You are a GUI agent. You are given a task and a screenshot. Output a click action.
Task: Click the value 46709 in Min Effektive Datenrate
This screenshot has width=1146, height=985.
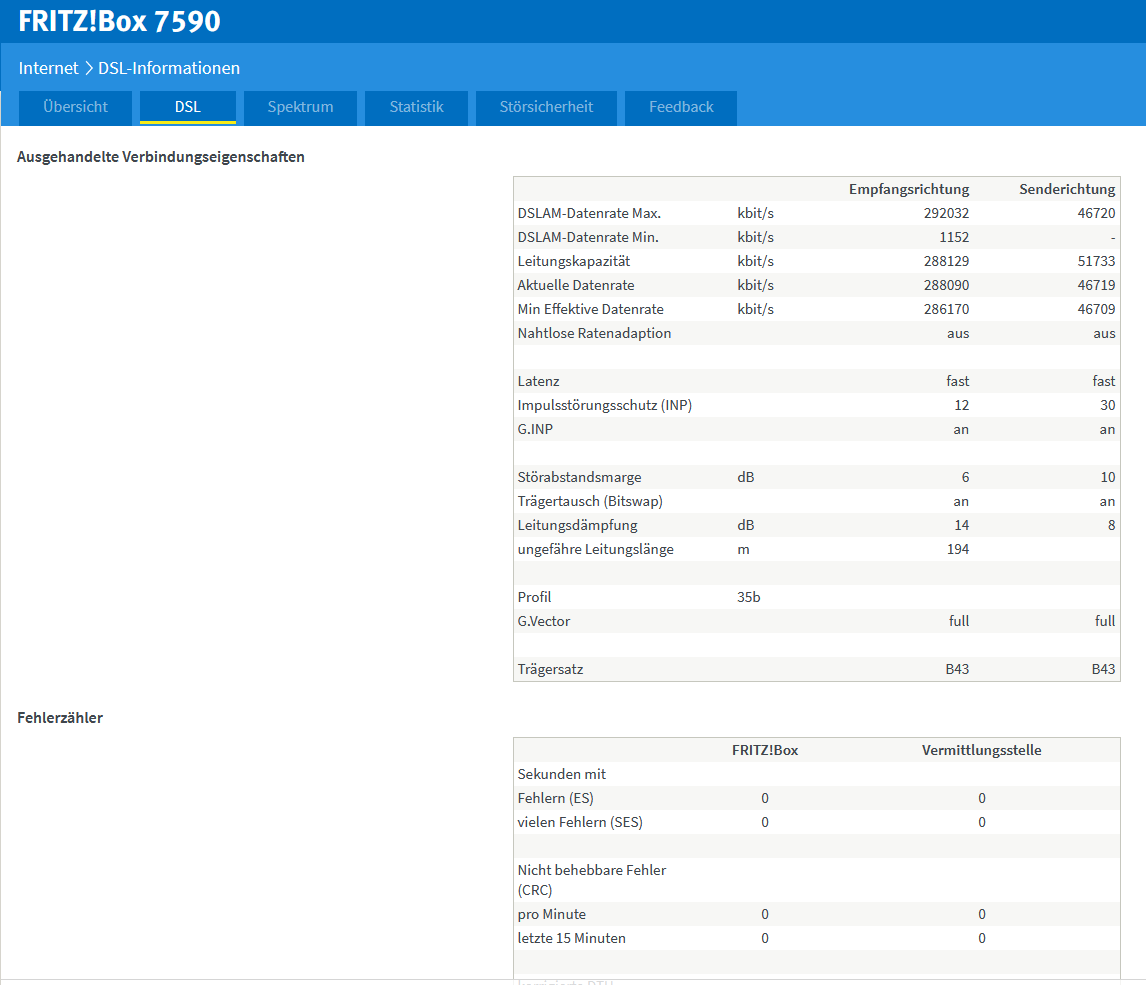pos(1096,309)
